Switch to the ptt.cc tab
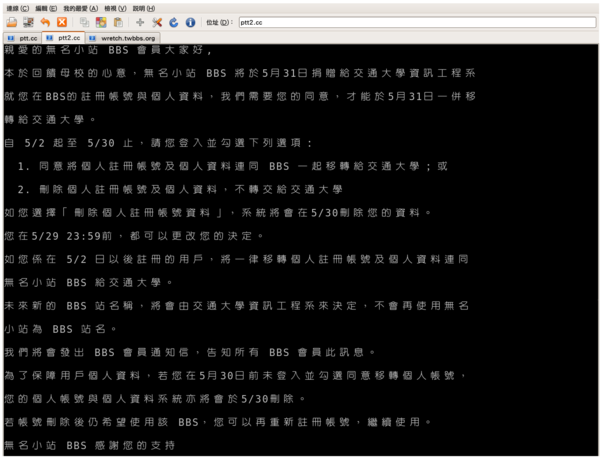The image size is (600, 457). point(23,38)
